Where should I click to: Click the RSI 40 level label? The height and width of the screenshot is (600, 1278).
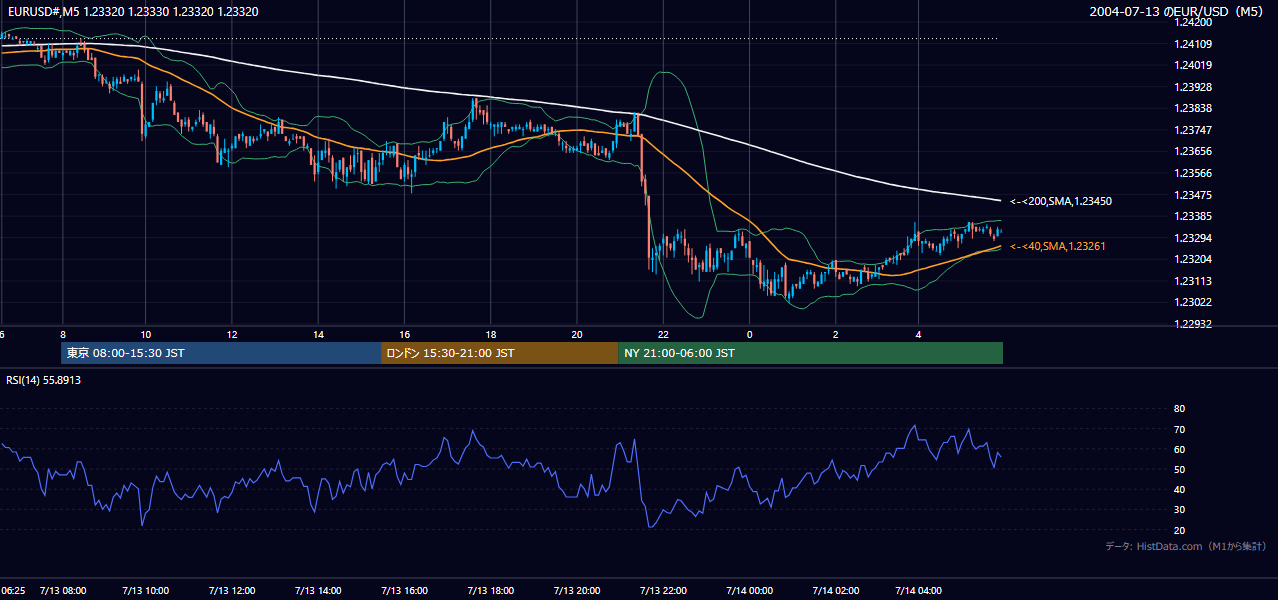(1179, 489)
